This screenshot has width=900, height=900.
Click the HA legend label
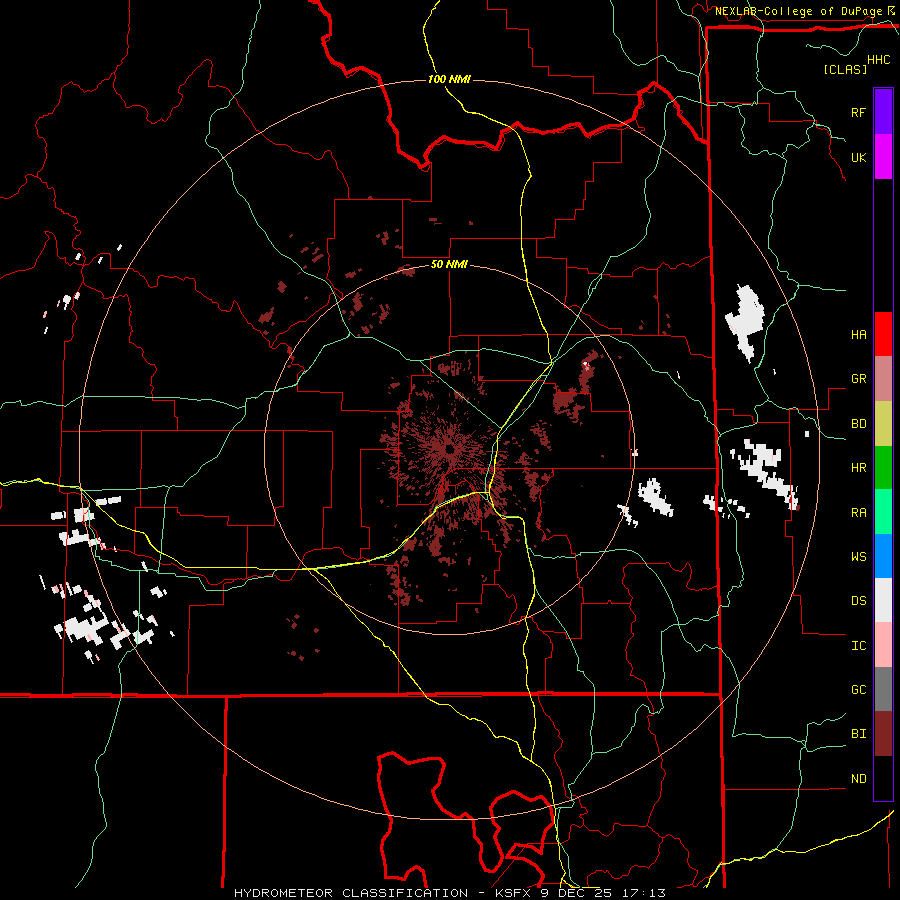pyautogui.click(x=858, y=334)
